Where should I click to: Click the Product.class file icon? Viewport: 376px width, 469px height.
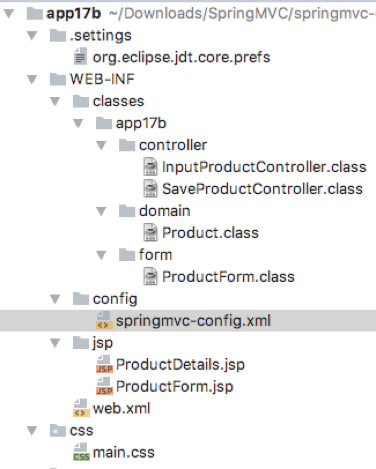click(150, 233)
